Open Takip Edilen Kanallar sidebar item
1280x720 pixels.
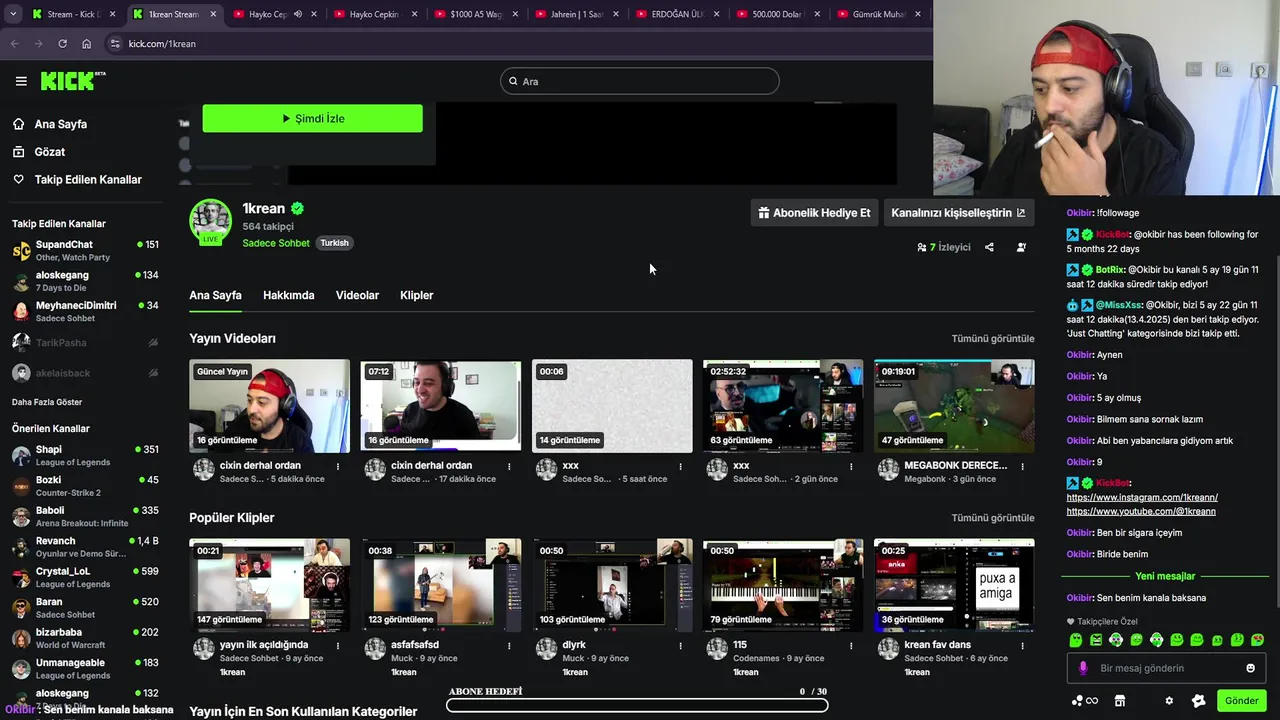pos(77,180)
